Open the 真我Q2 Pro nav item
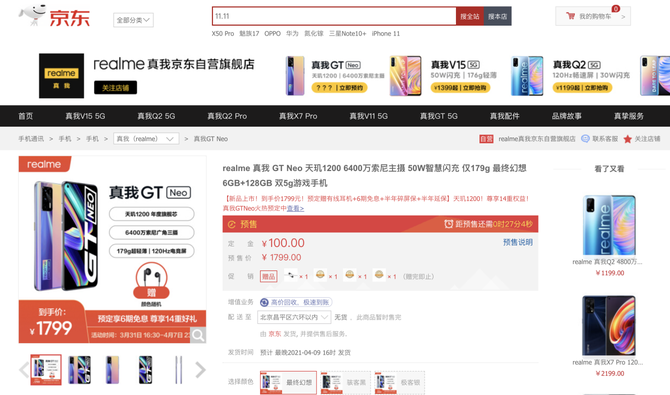Viewport: 670px width, 395px height. point(227,116)
